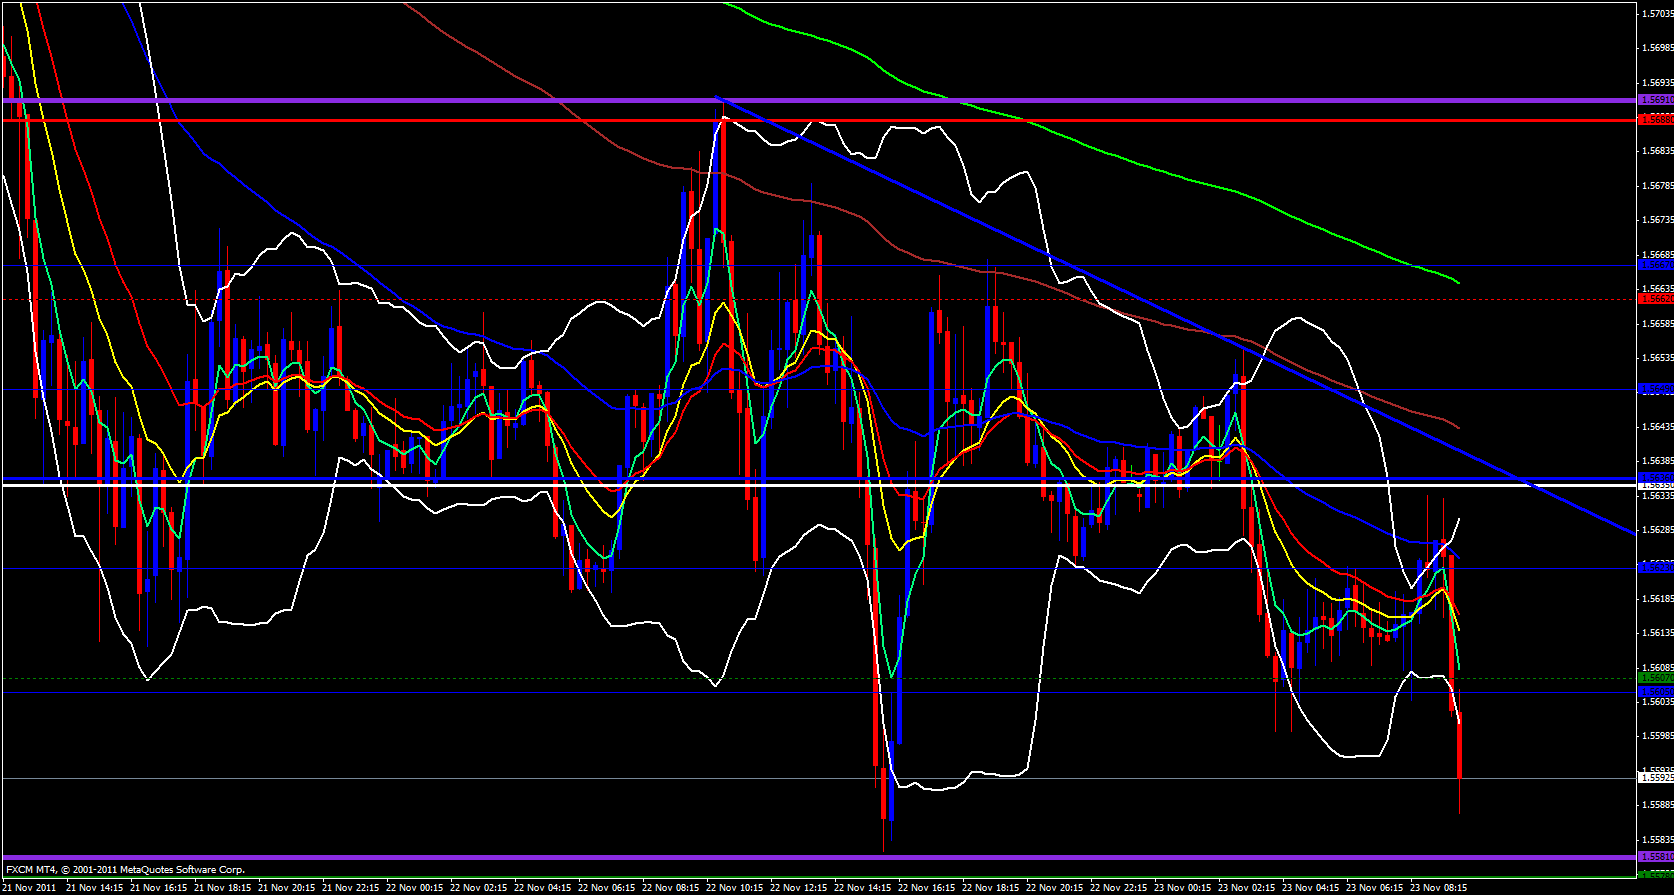Image resolution: width=1674 pixels, height=895 pixels.
Task: Select the latest red candlestick on chart
Action: coord(1460,748)
